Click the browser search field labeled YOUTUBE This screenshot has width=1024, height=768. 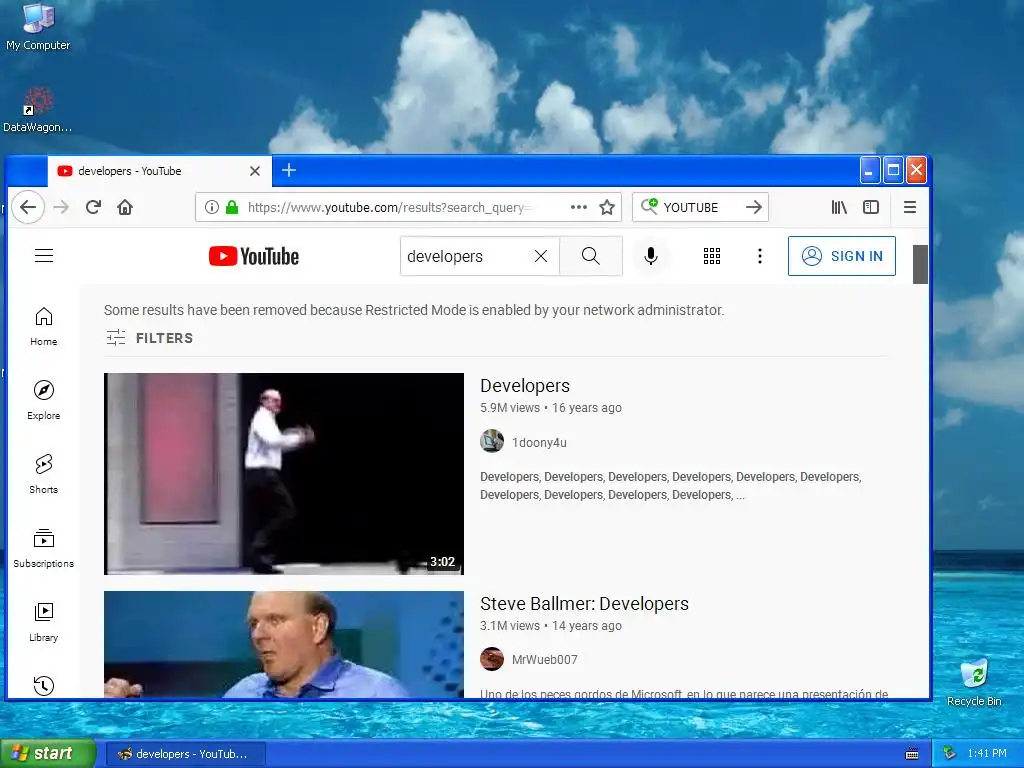pyautogui.click(x=701, y=207)
